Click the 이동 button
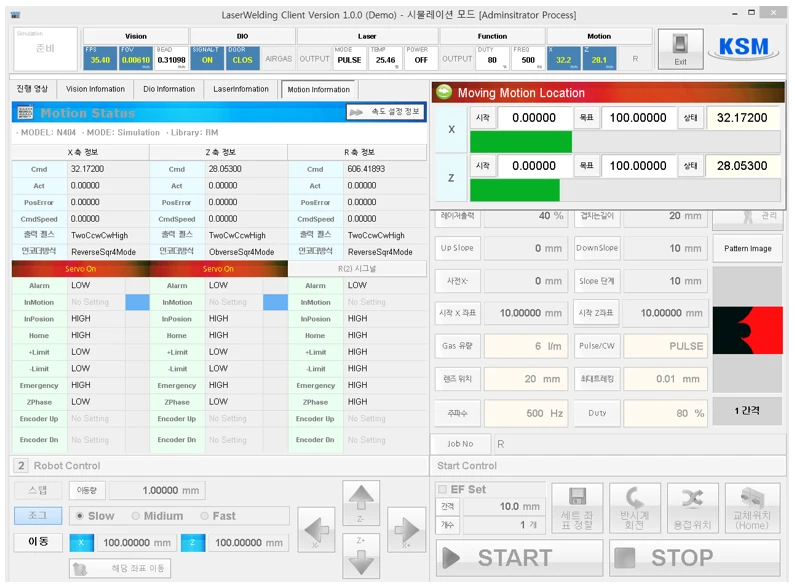The image size is (795, 588). [x=38, y=542]
